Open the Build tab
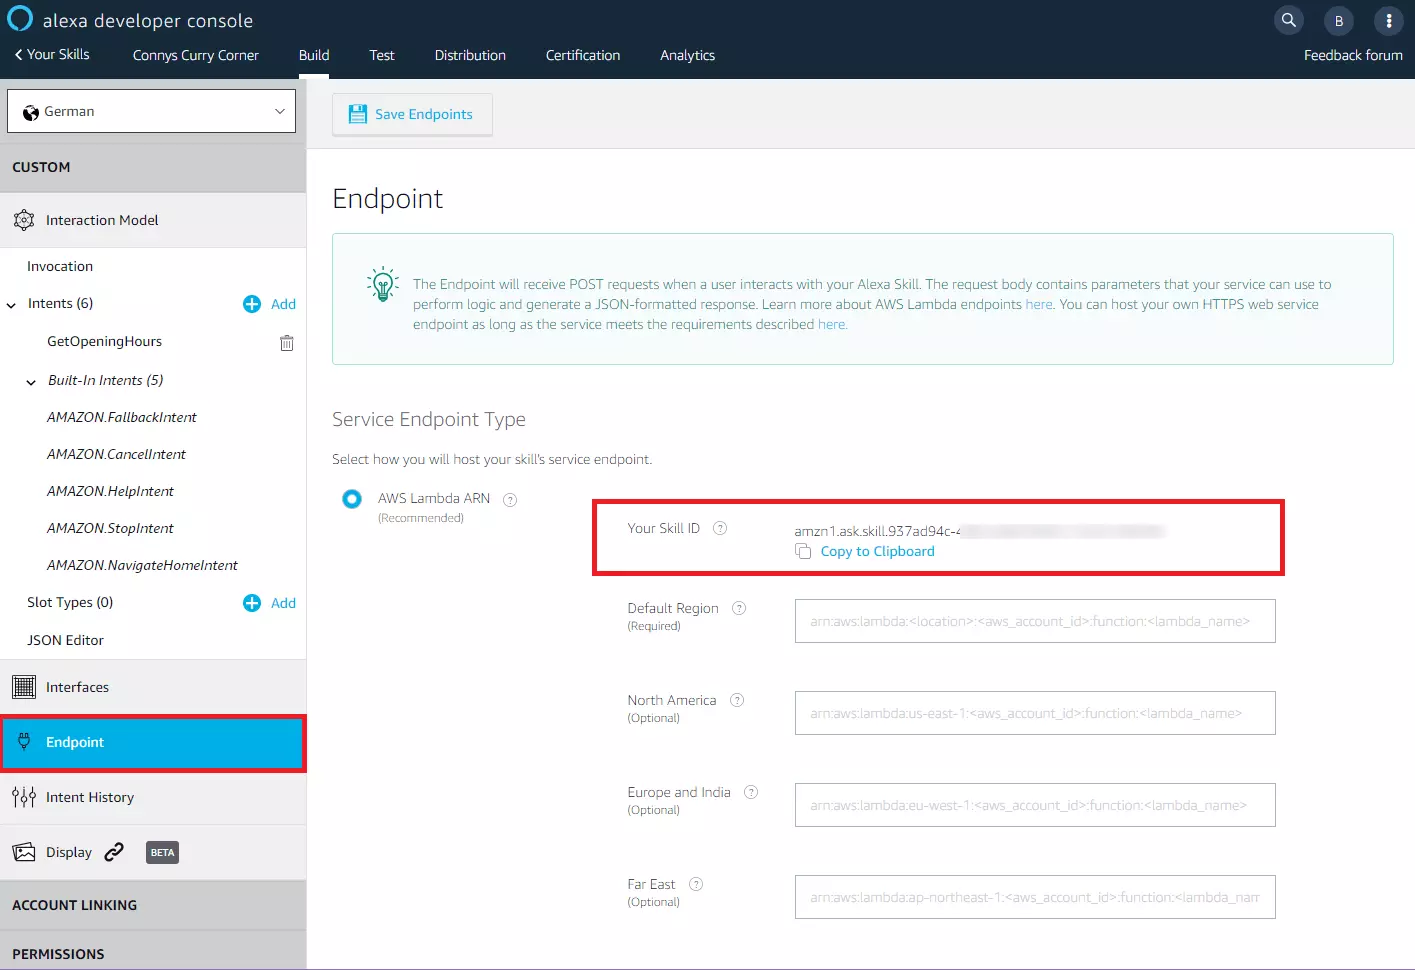 click(x=314, y=55)
